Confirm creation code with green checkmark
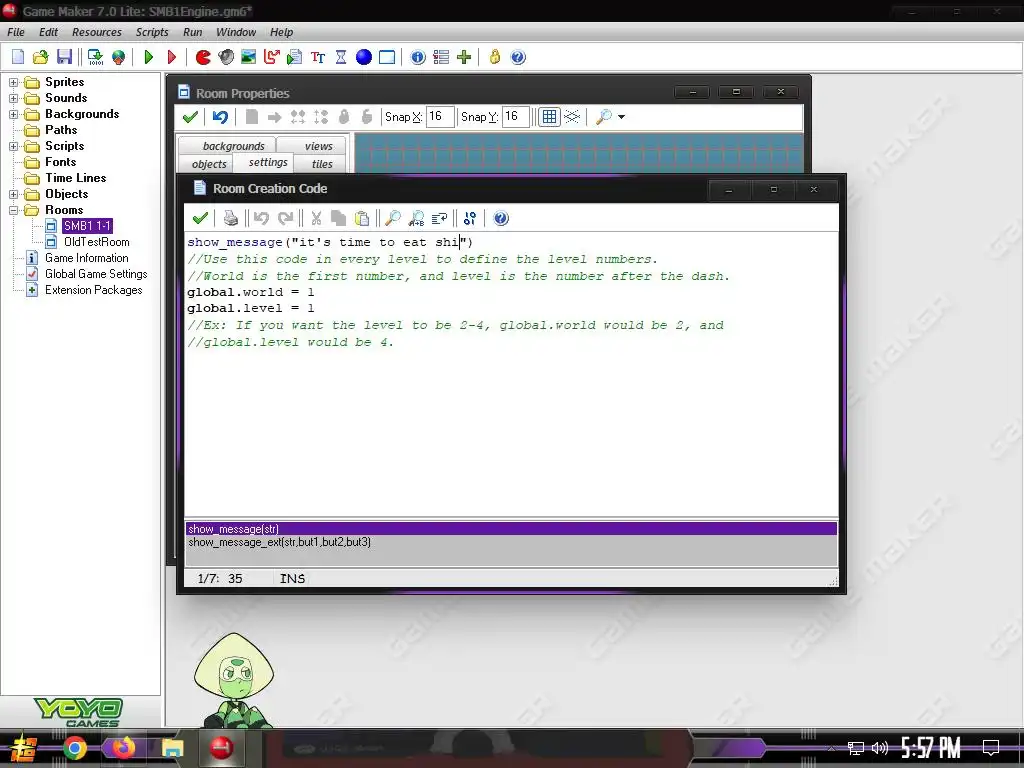1024x768 pixels. tap(200, 218)
